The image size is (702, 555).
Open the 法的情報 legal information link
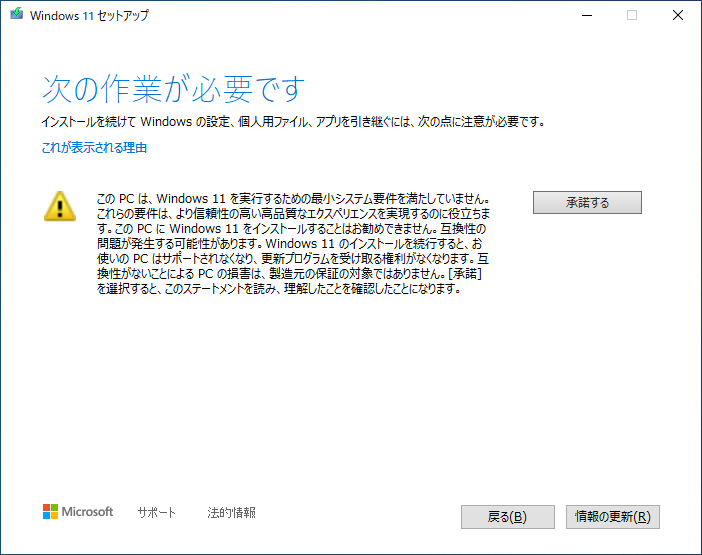click(231, 512)
